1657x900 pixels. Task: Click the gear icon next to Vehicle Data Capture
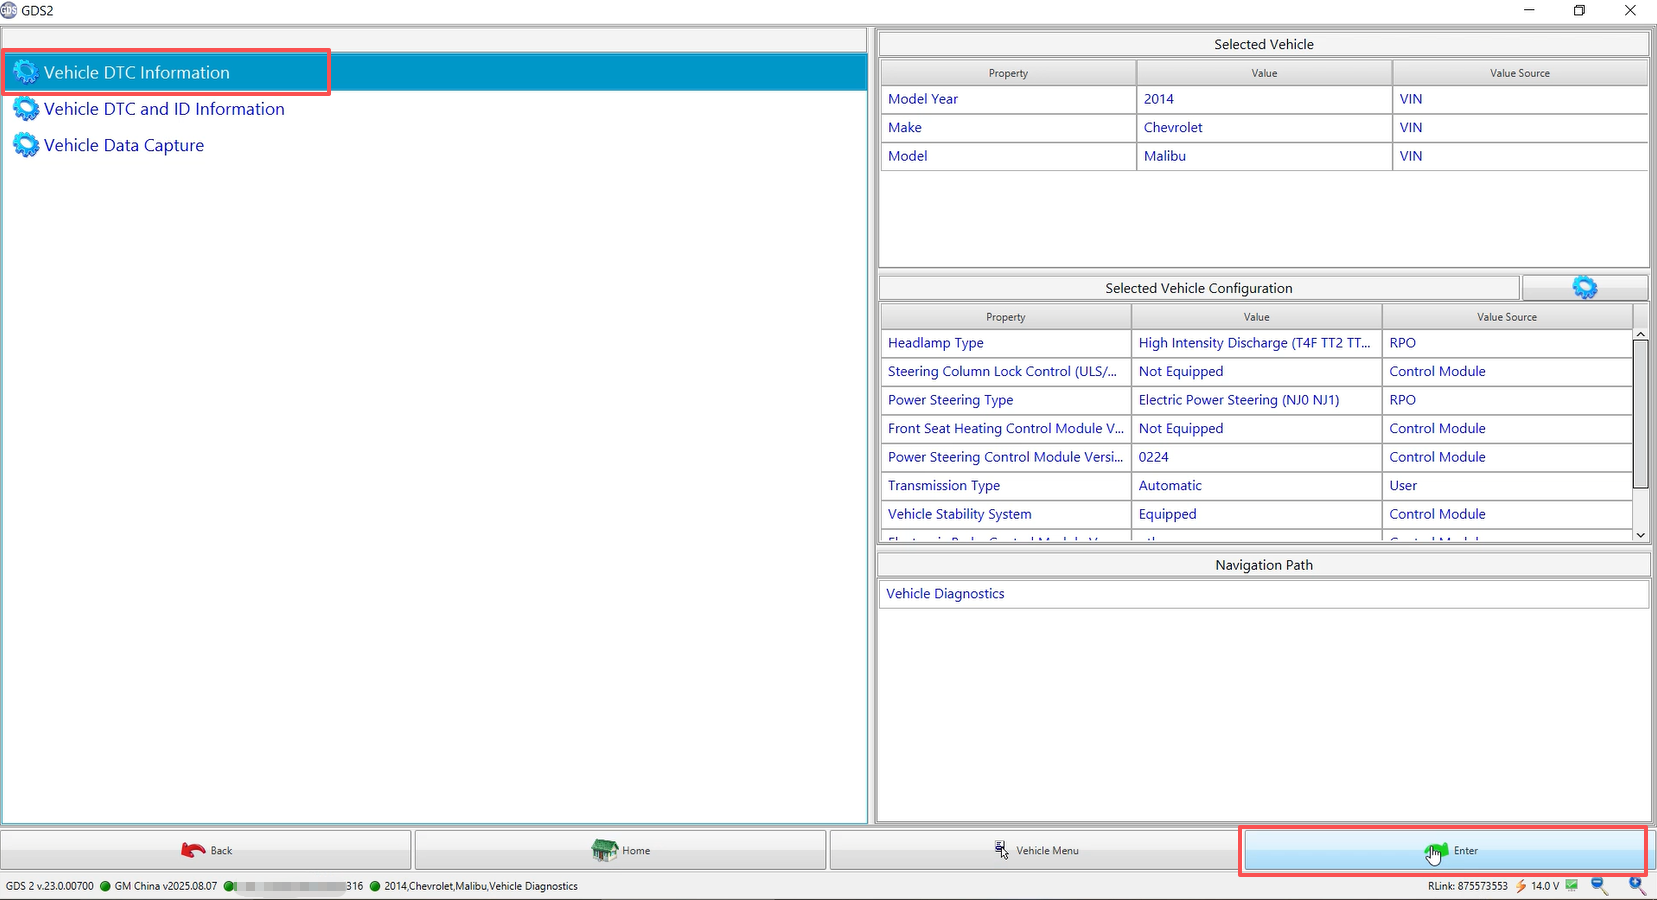pos(26,145)
